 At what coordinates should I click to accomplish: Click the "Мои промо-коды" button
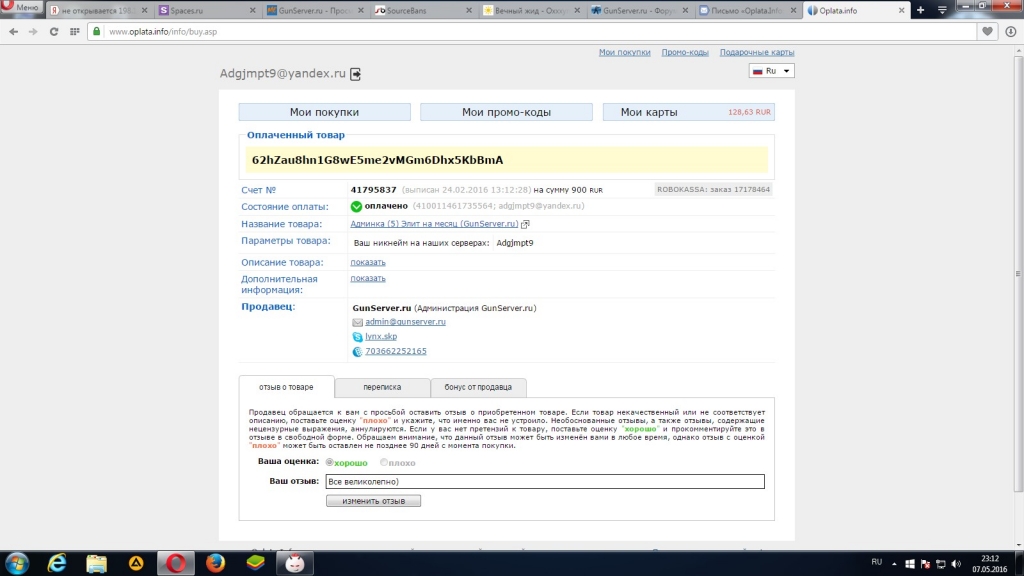click(x=506, y=112)
